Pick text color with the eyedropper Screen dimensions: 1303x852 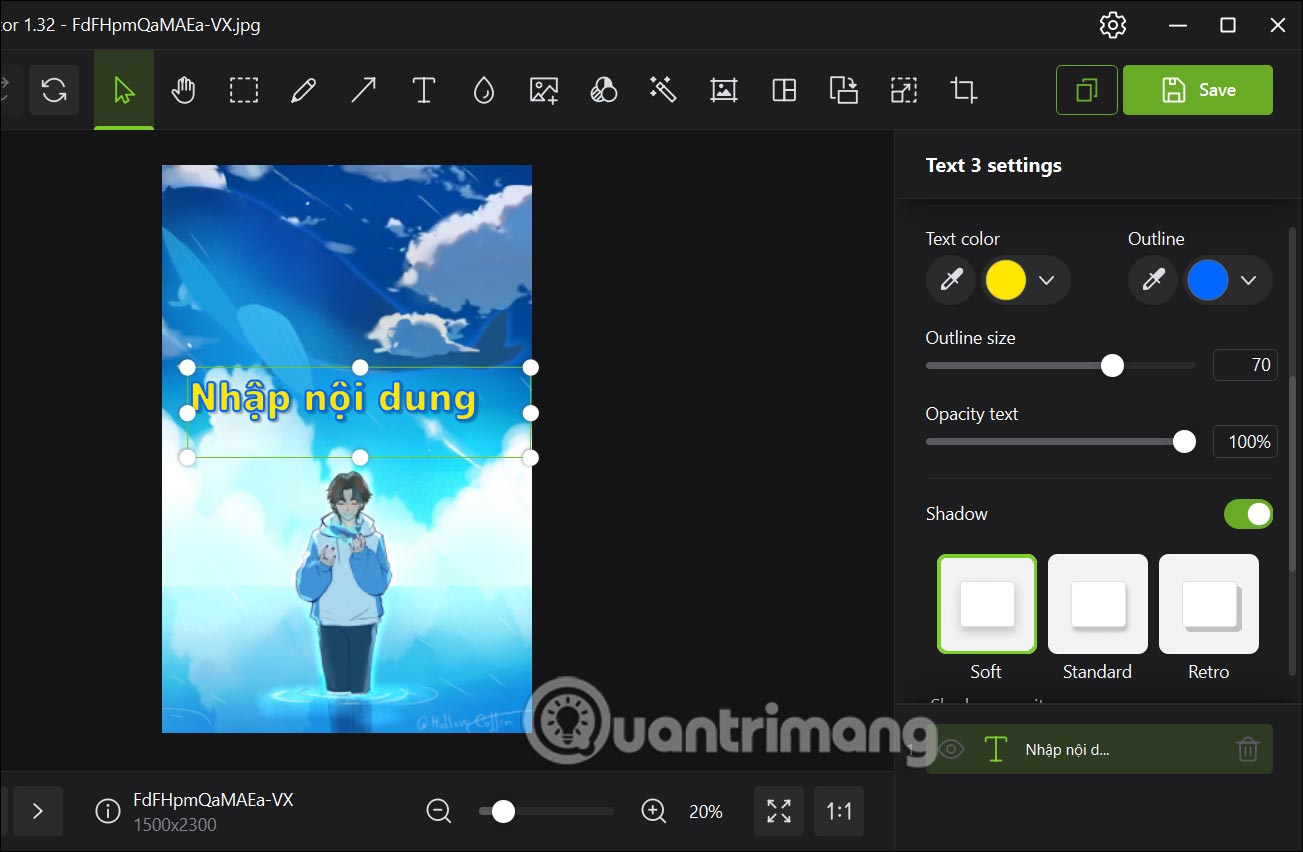(950, 280)
